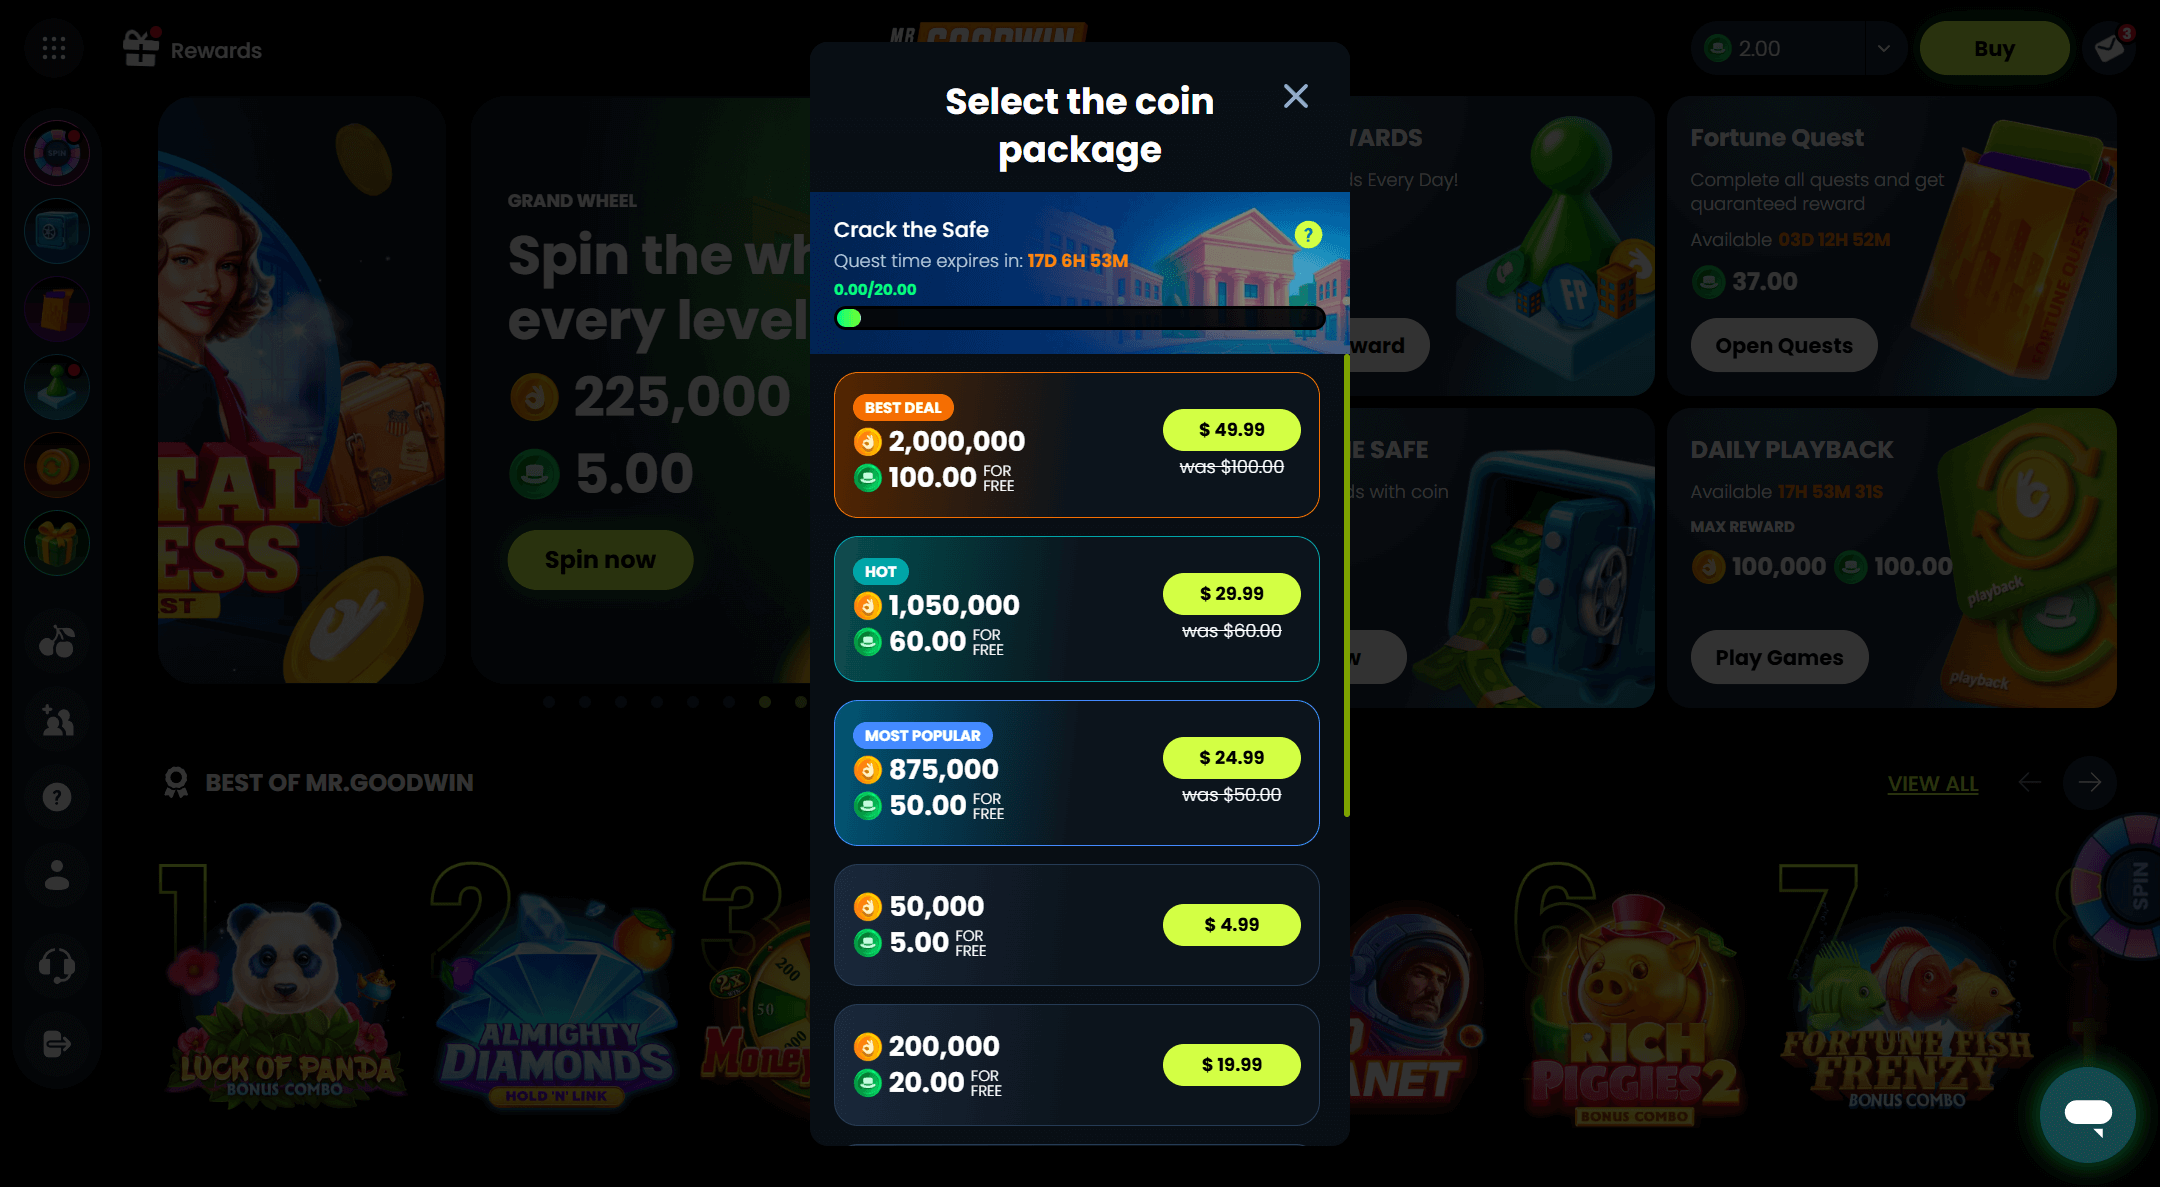Open the live chat bubble
2160x1187 pixels.
2088,1114
